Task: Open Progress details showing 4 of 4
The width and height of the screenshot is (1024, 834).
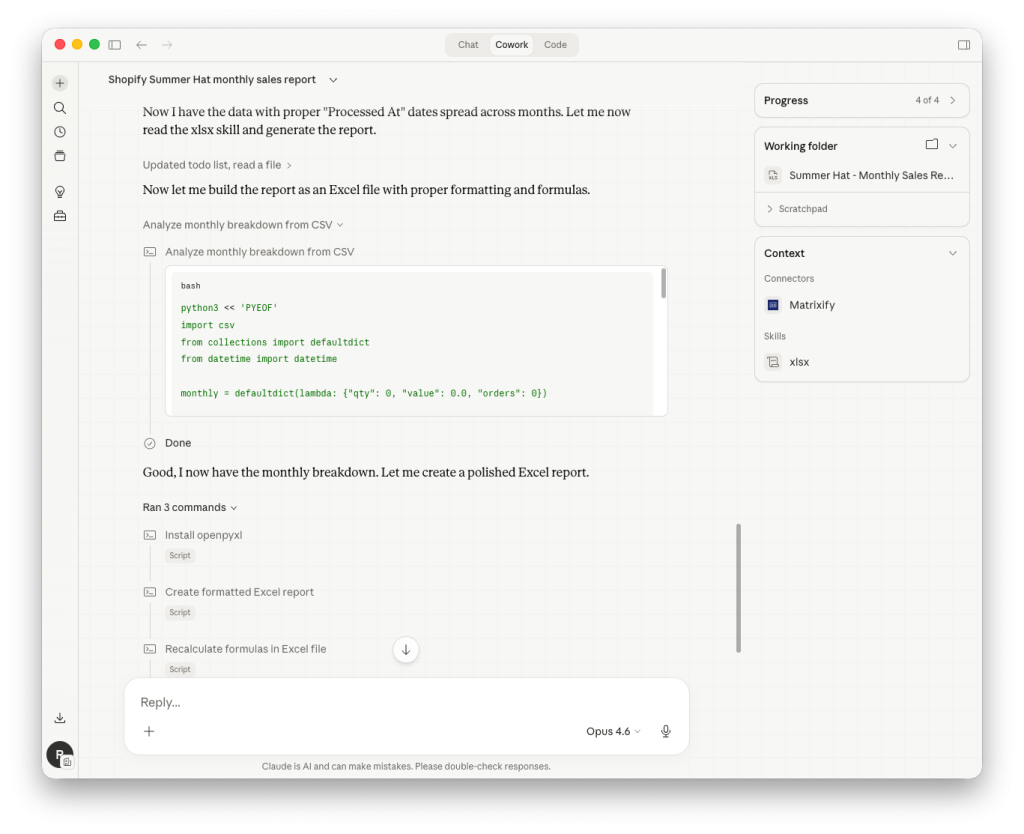Action: pyautogui.click(x=861, y=100)
